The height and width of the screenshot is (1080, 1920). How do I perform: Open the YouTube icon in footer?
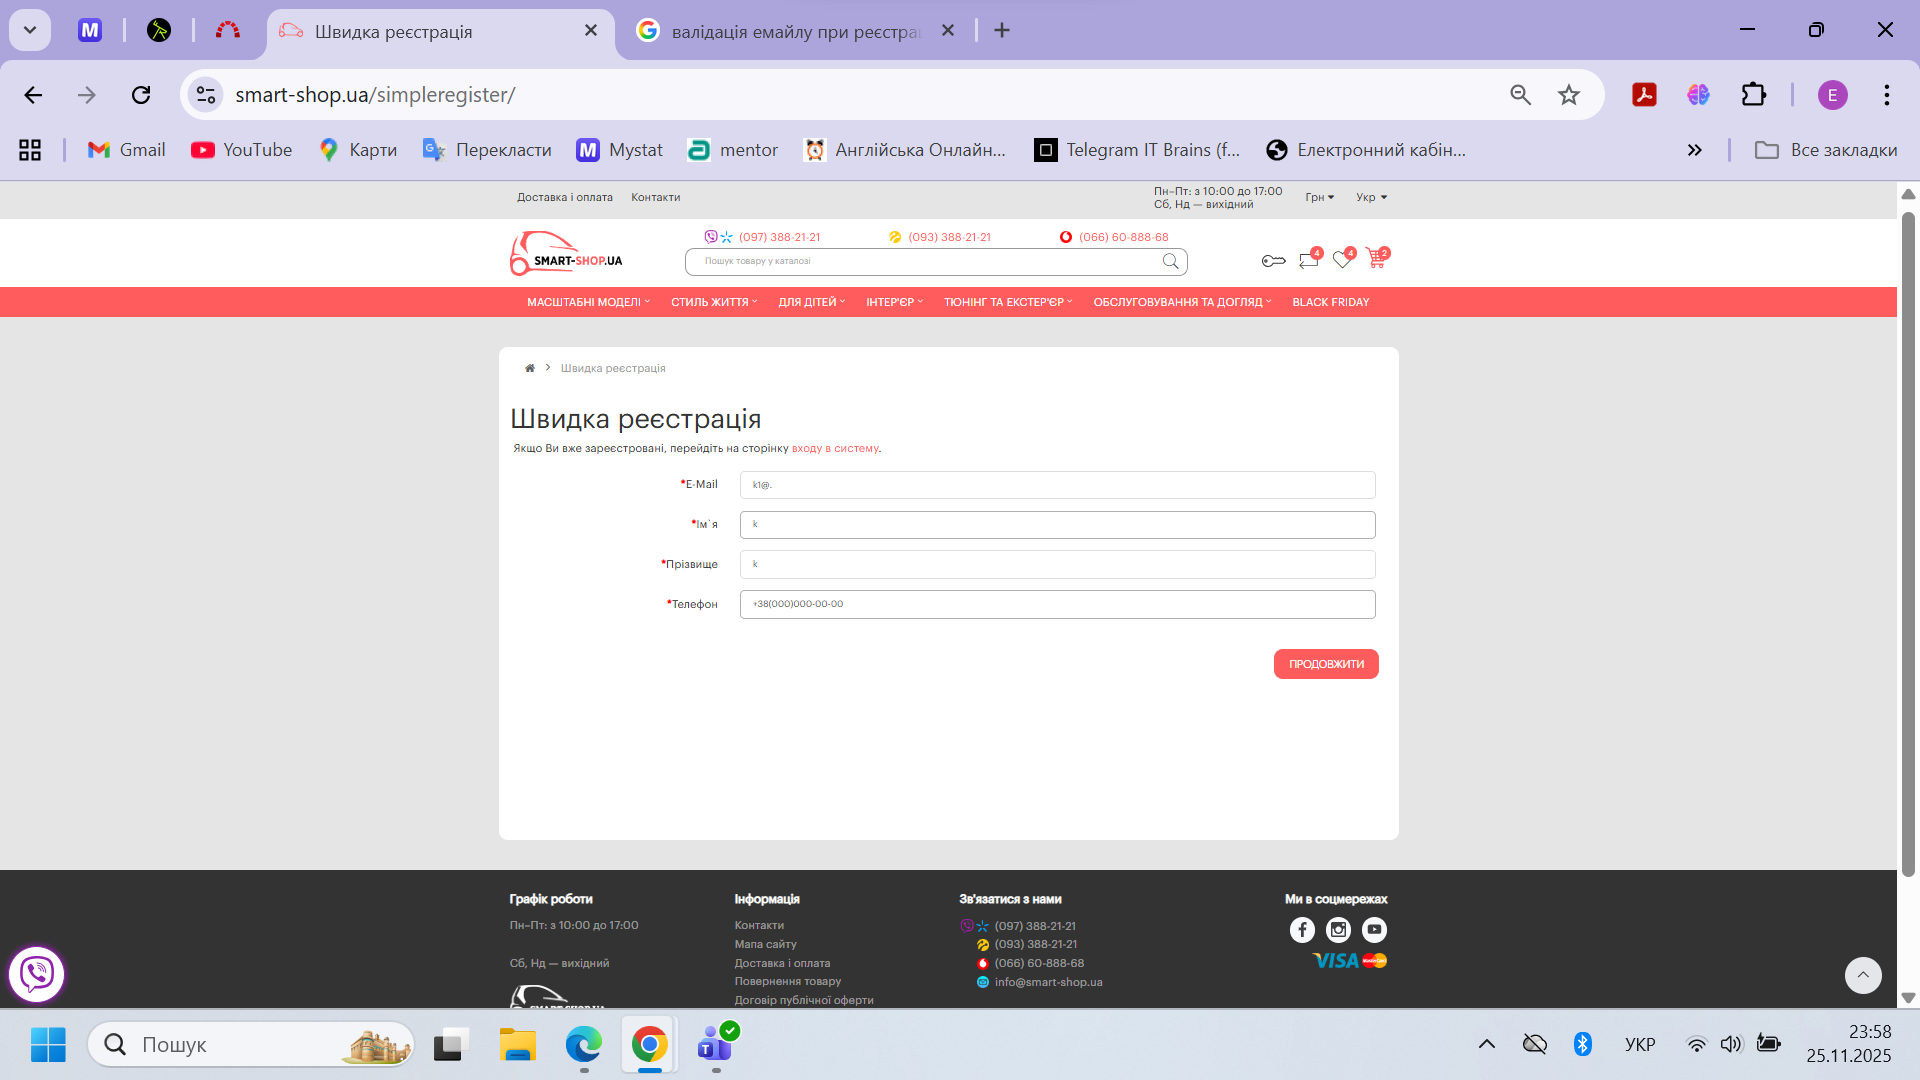(x=1374, y=930)
